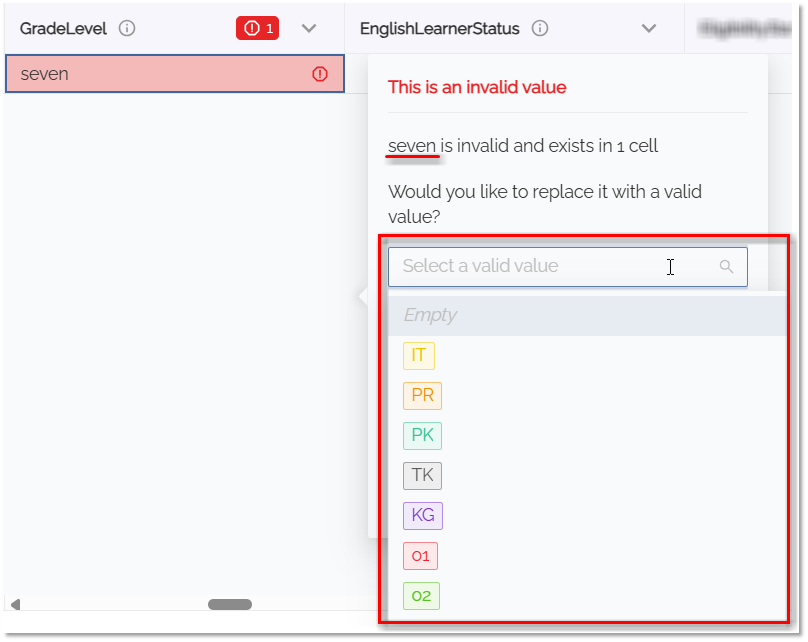The width and height of the screenshot is (808, 642).
Task: Click the red error count badge on GradeLevel
Action: click(x=257, y=28)
